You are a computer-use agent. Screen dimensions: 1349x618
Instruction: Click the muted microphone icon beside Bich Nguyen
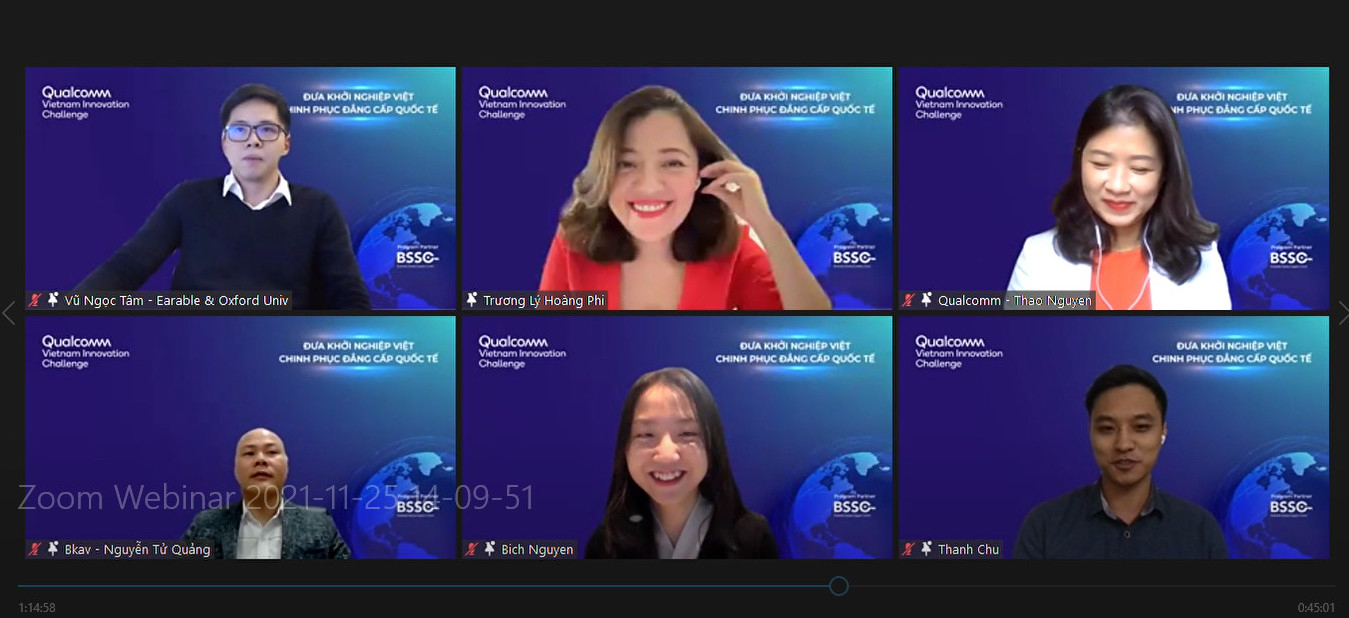click(x=472, y=549)
